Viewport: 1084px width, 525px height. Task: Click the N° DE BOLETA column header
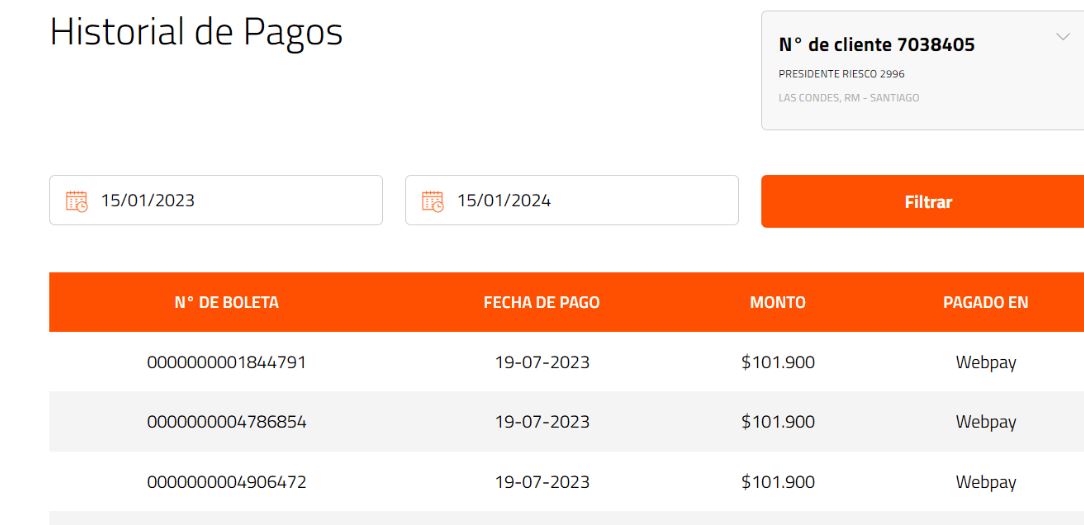(227, 302)
